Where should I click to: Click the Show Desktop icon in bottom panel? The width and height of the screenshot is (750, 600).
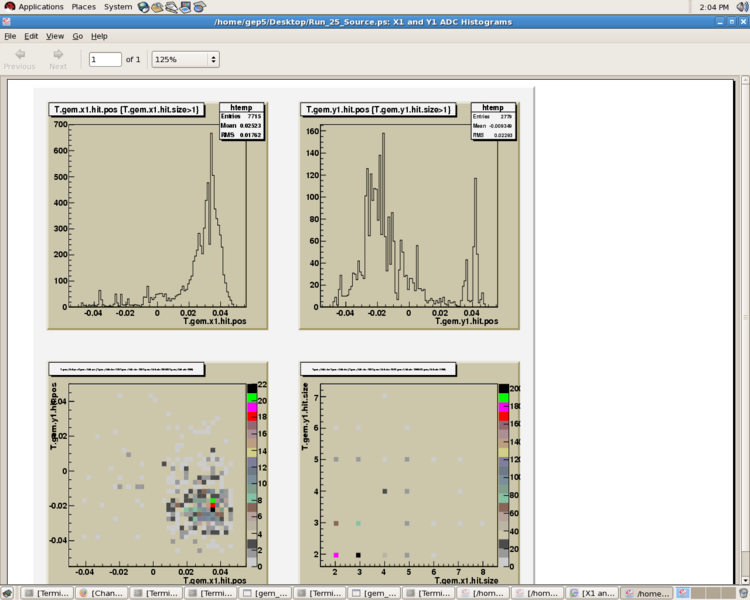pyautogui.click(x=7, y=593)
